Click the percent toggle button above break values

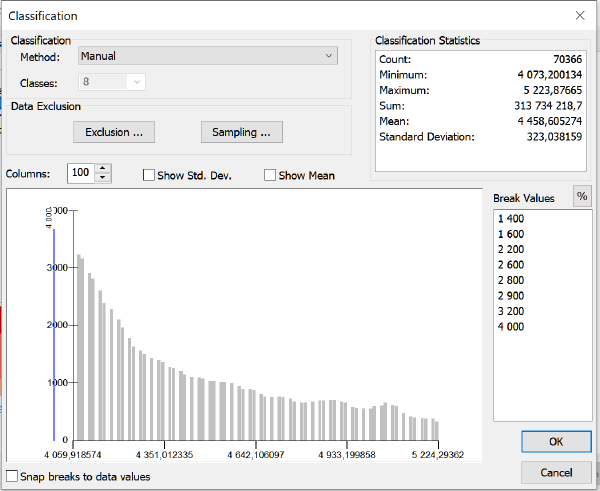click(x=581, y=197)
